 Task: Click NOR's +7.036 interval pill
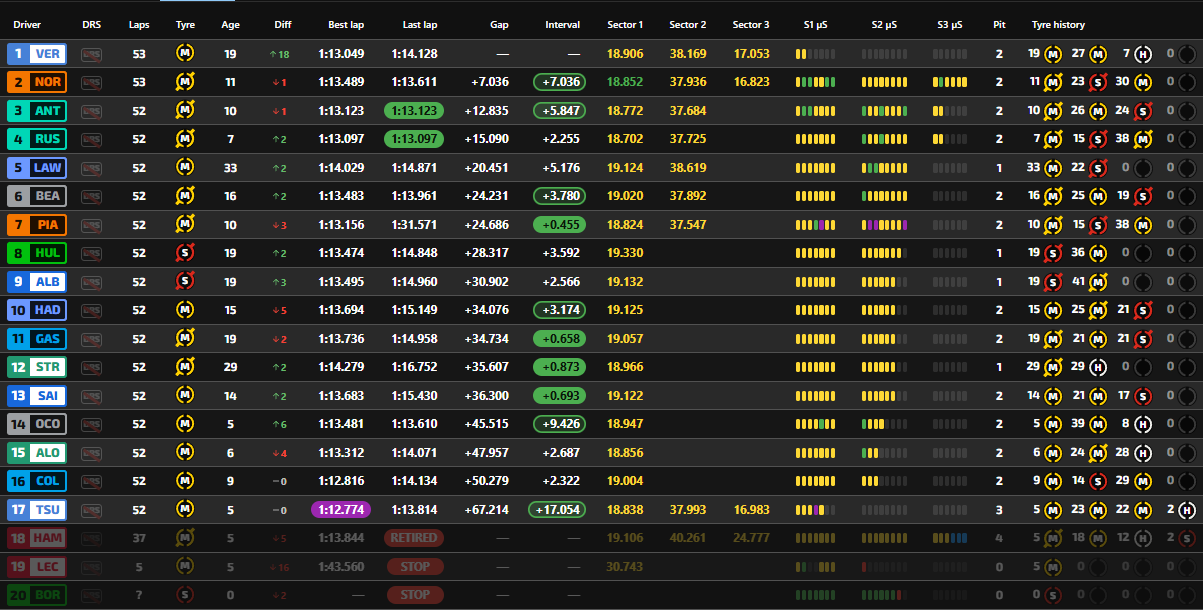click(x=560, y=82)
